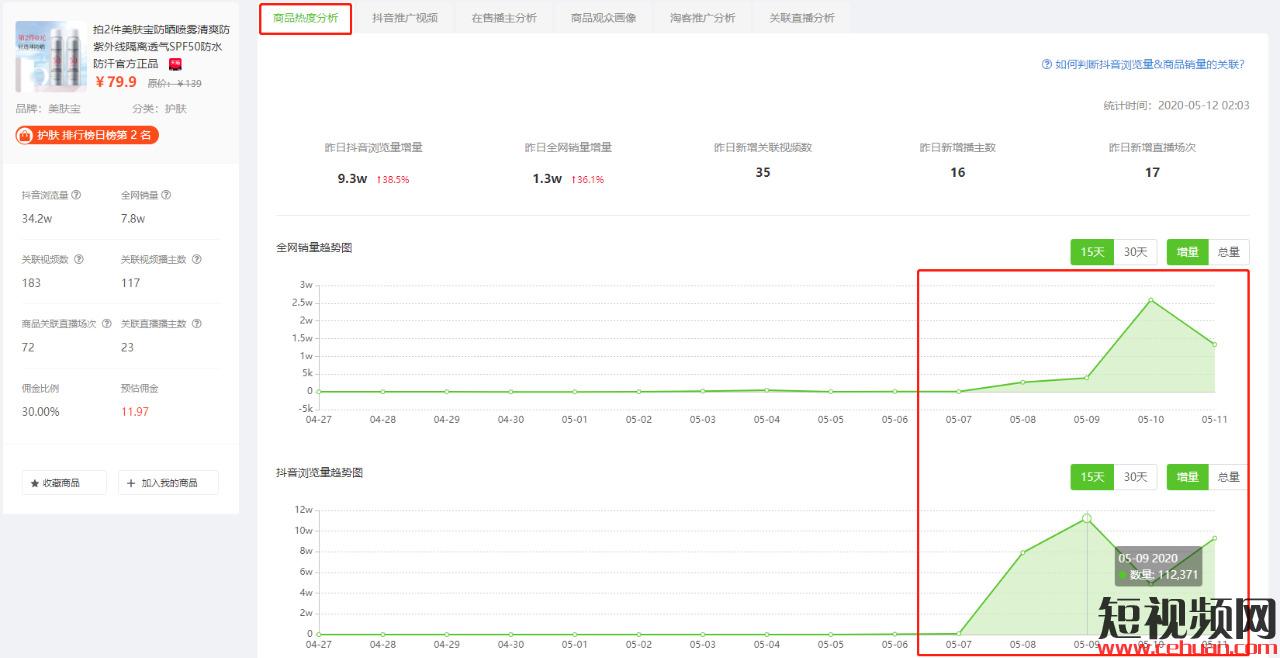Click the red Tmall badge after product title
Screen dimensions: 1280x658
[175, 64]
